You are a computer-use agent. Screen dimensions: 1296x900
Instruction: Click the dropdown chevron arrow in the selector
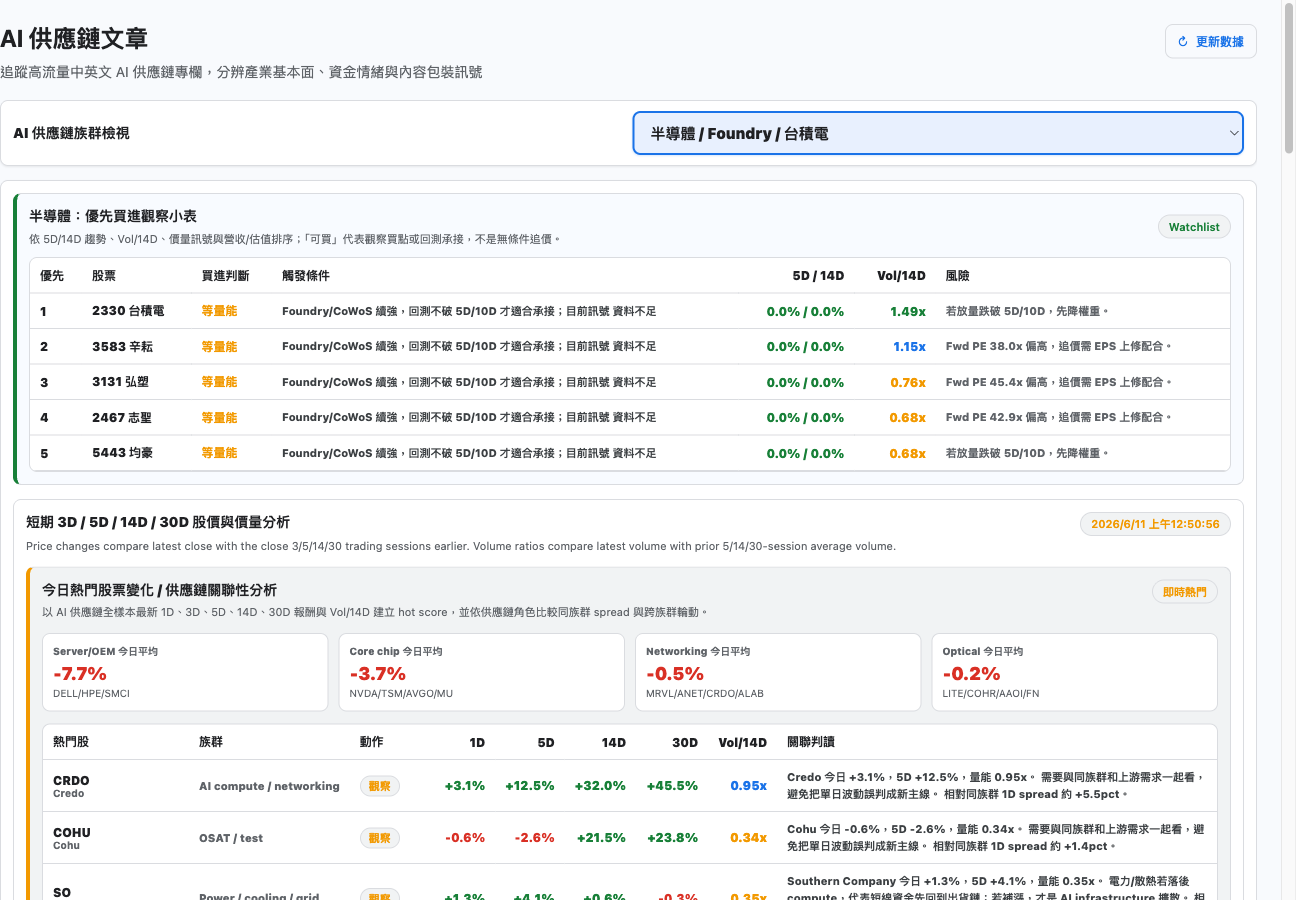pyautogui.click(x=1234, y=133)
